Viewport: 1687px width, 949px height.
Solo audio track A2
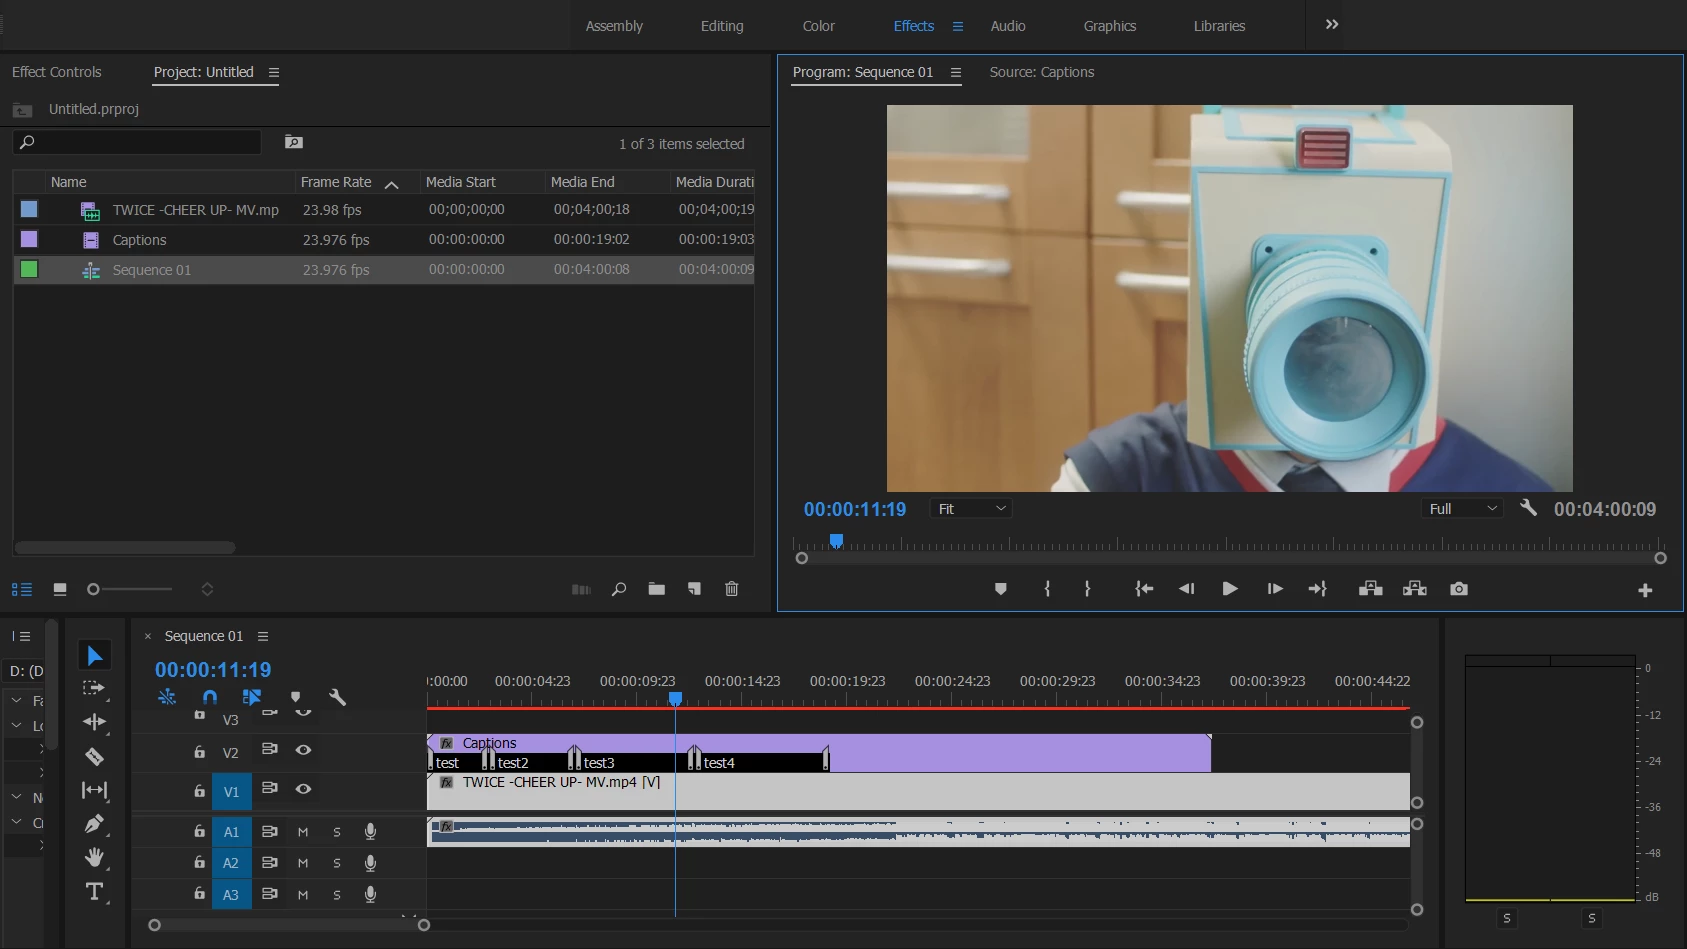[337, 863]
